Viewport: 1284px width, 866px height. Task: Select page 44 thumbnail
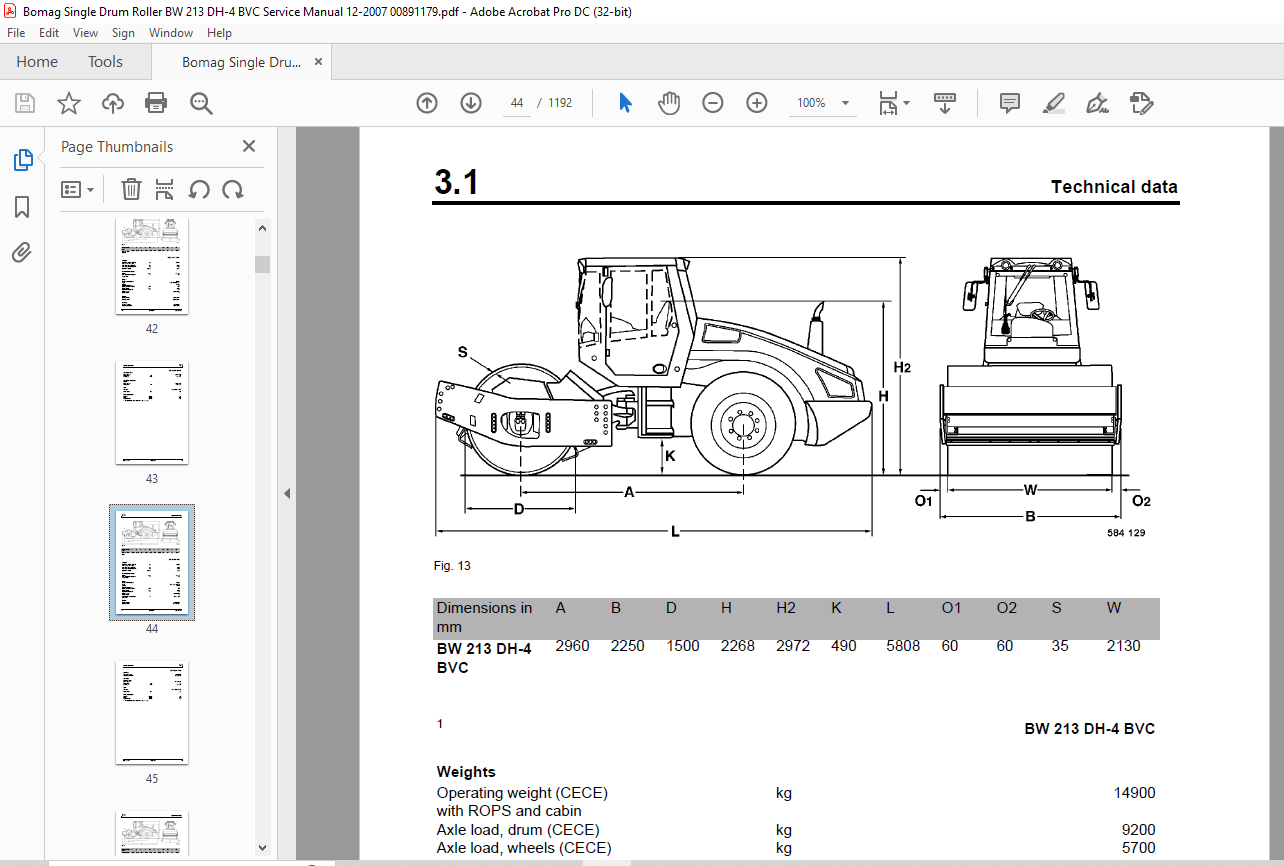coord(152,563)
